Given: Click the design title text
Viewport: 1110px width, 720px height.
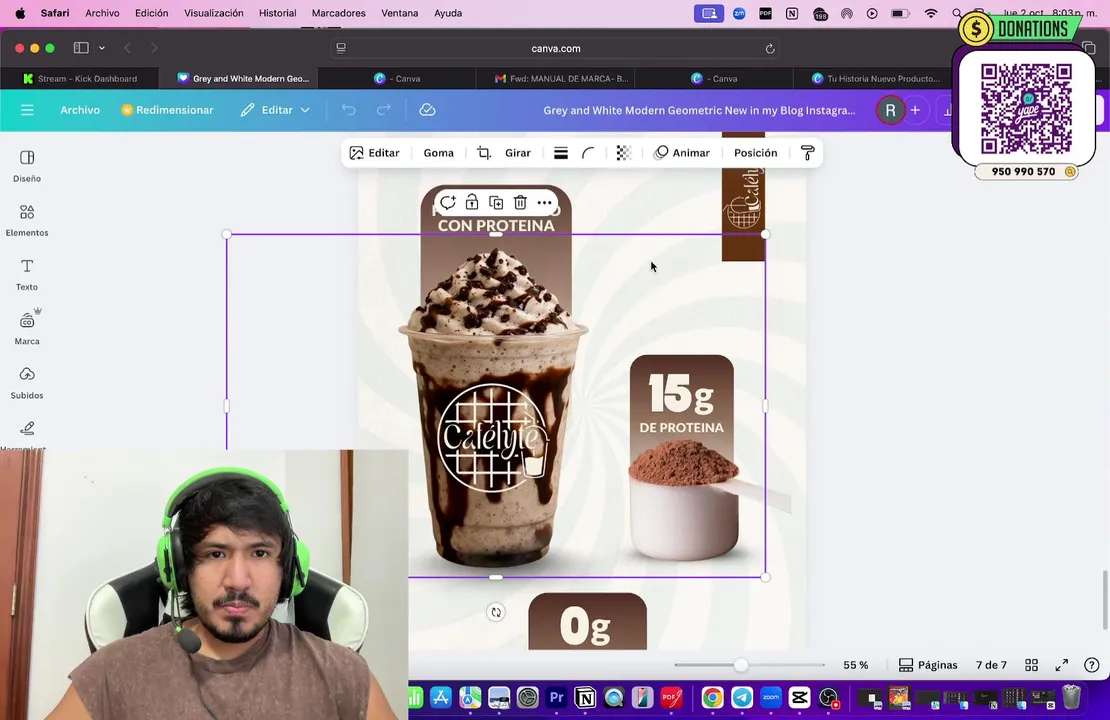Looking at the screenshot, I should [699, 110].
